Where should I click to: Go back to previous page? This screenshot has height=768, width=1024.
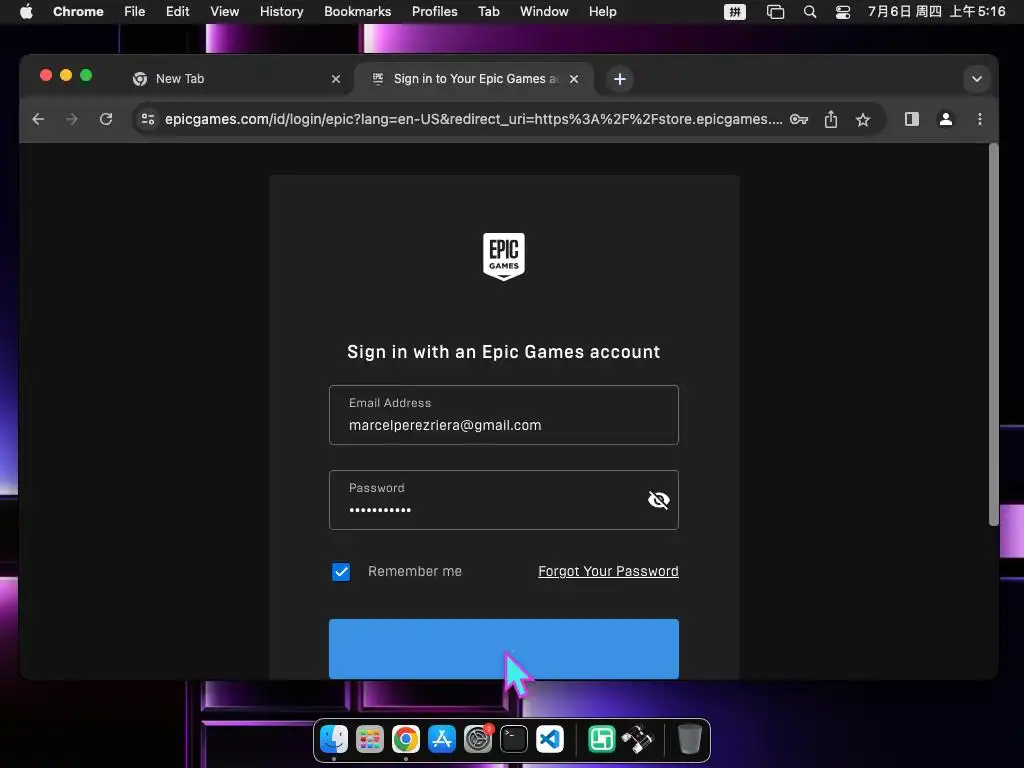39,119
